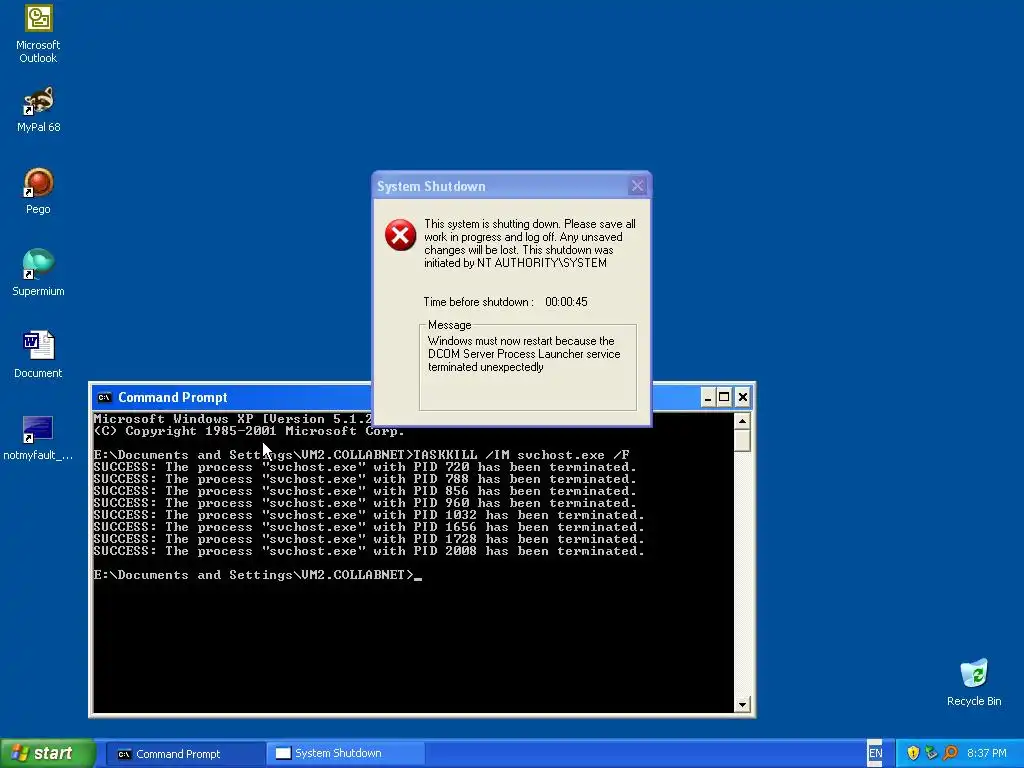
Task: Open the security shield tray icon
Action: pos(913,753)
